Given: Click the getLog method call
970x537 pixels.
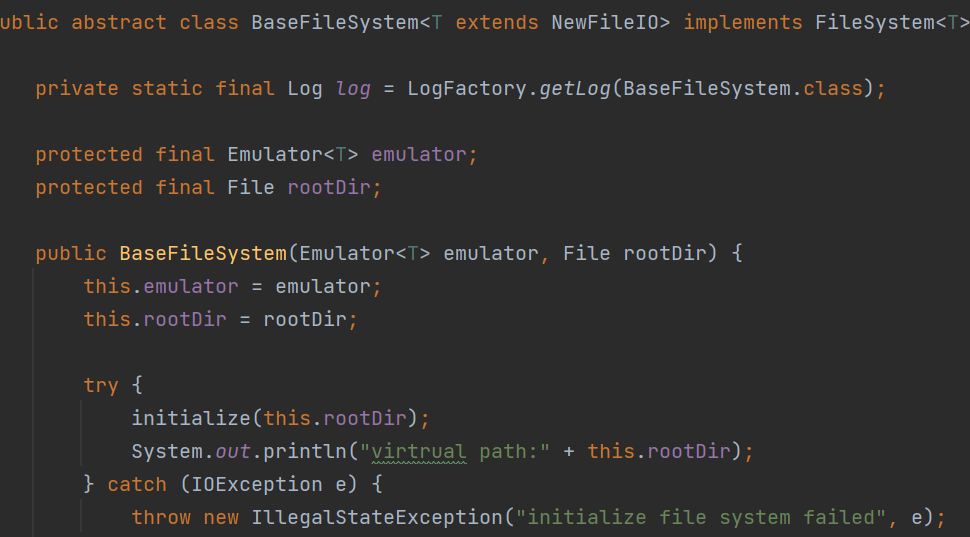Looking at the screenshot, I should (x=575, y=88).
